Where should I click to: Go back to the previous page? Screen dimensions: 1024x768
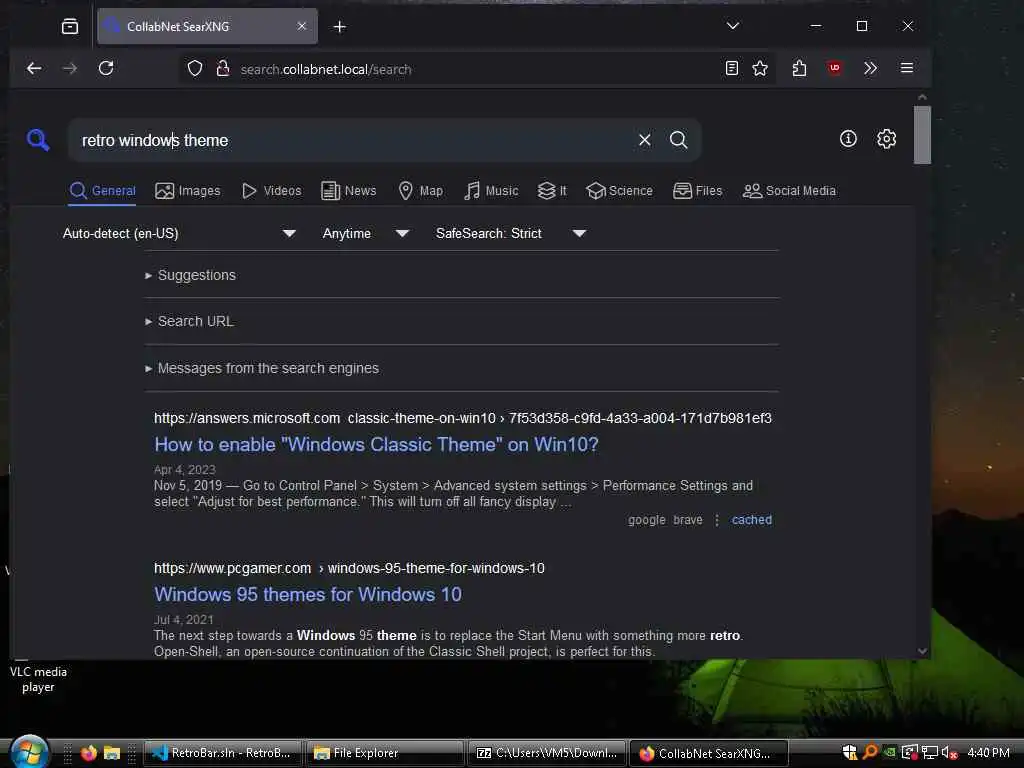[34, 68]
